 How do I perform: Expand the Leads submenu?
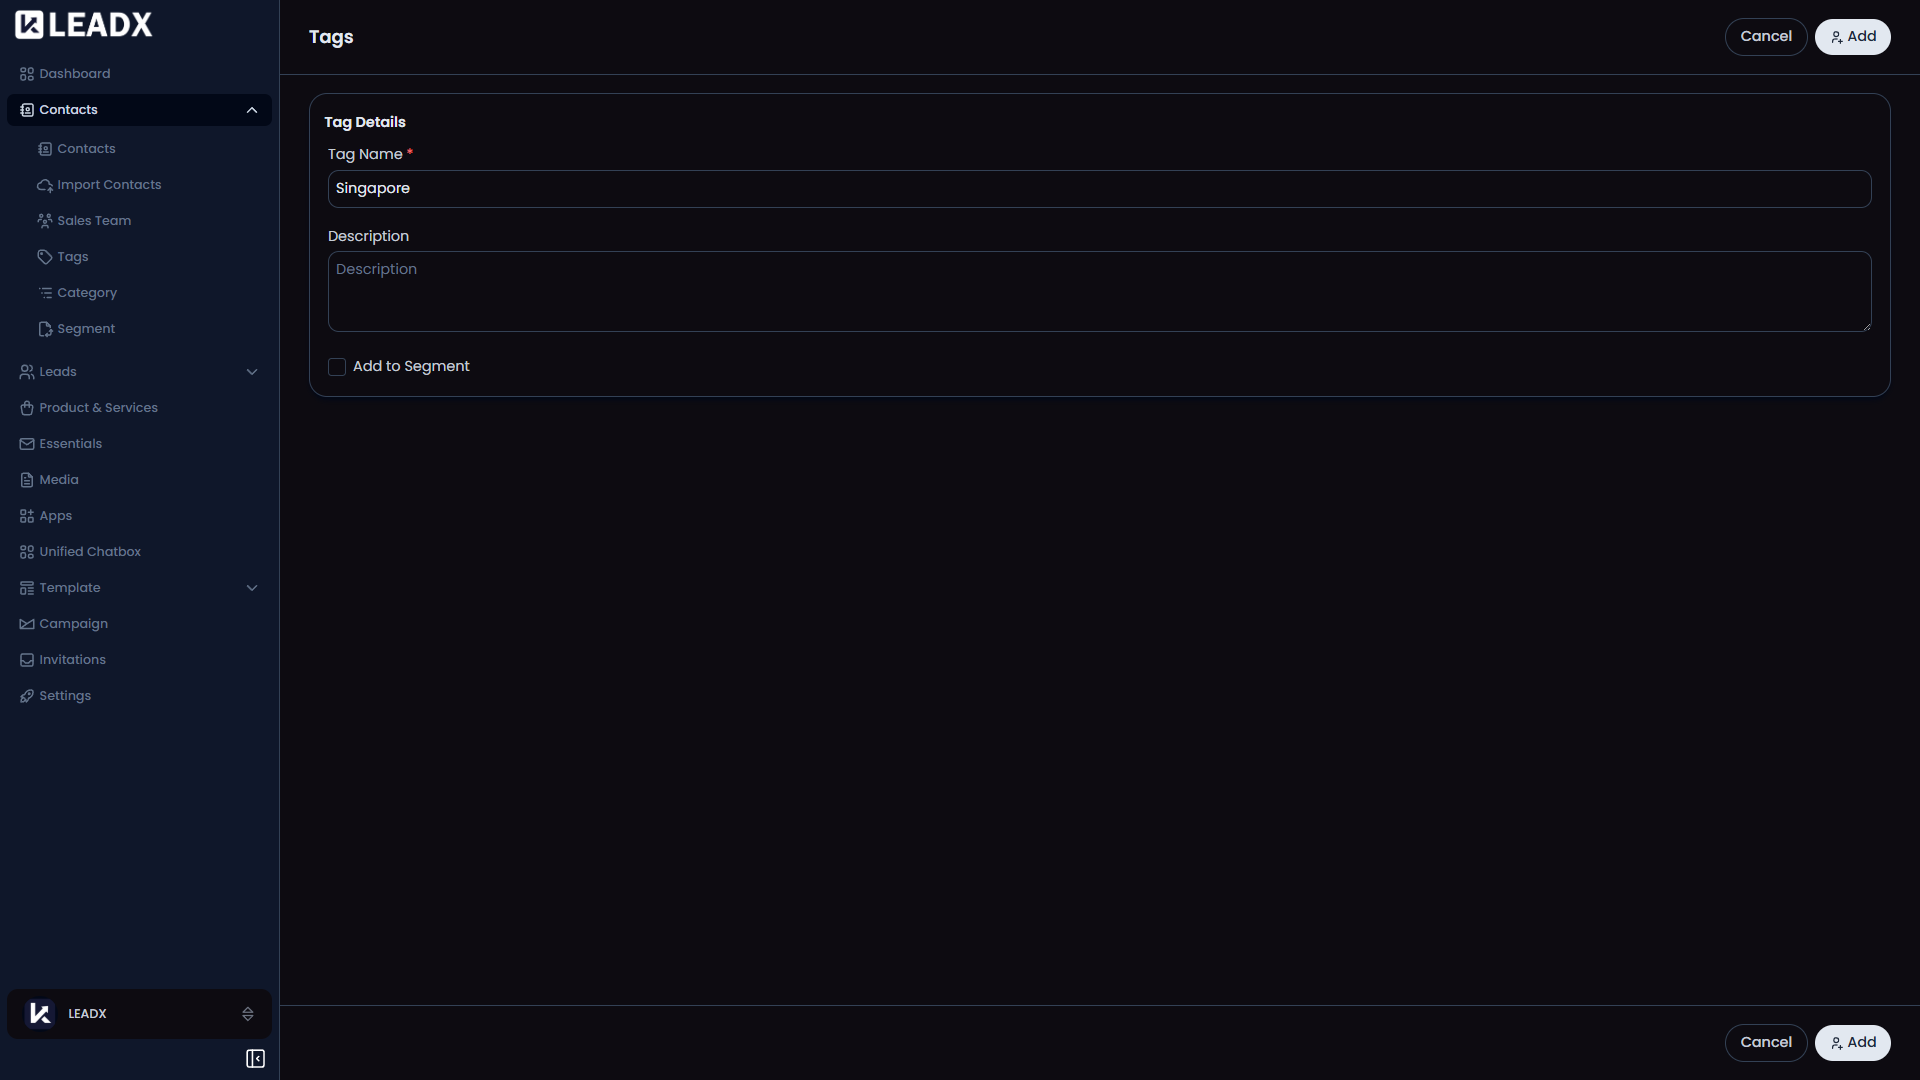[x=252, y=372]
